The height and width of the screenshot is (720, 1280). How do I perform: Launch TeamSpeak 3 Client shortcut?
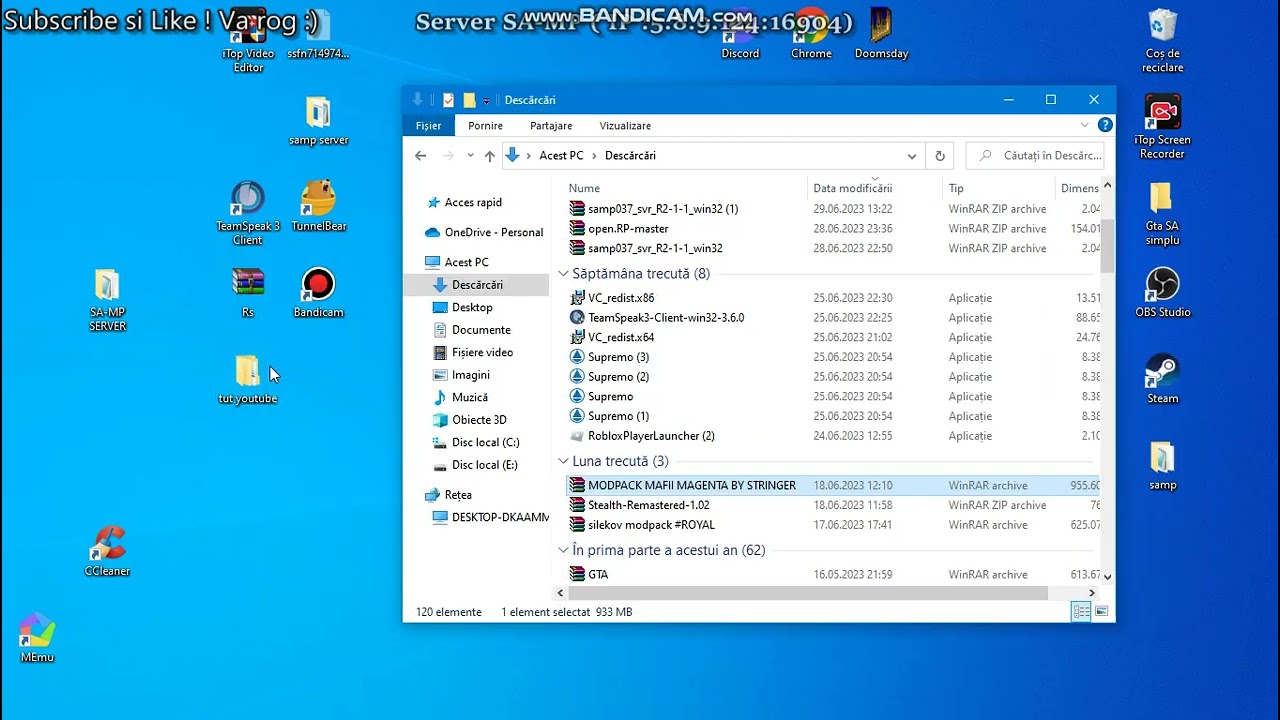pos(248,213)
